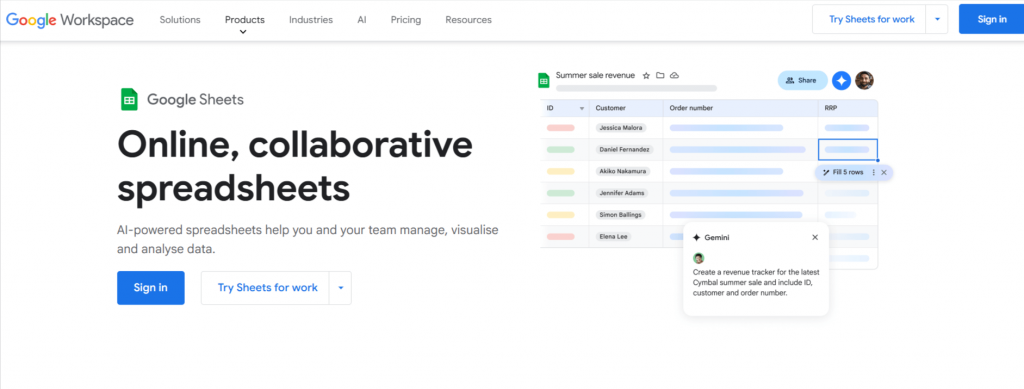Click the Gemini sparkle icon in the panel
1024x389 pixels.
(x=697, y=238)
